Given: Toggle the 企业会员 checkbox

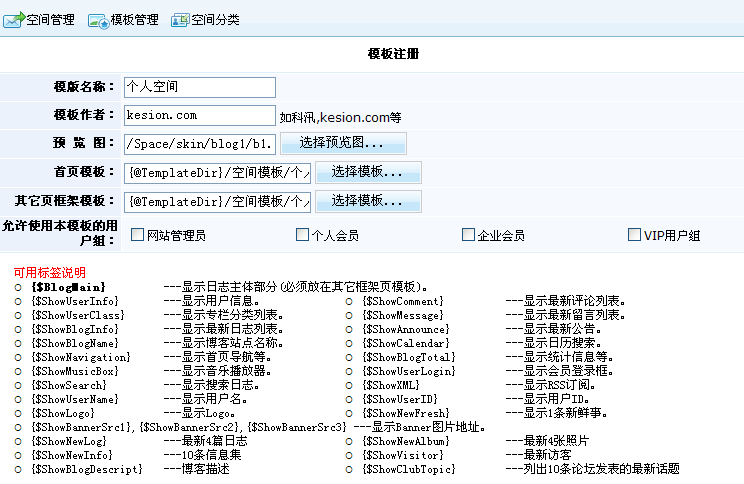Looking at the screenshot, I should point(469,235).
